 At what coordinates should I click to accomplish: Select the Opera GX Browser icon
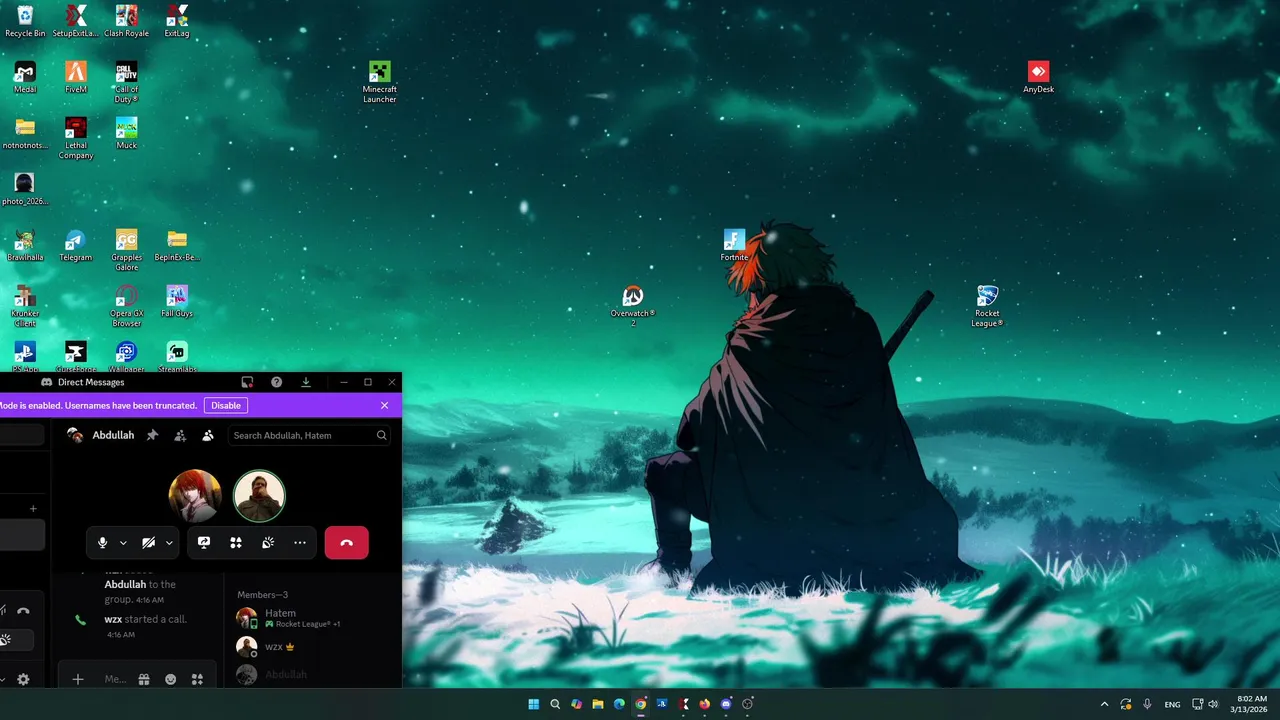(x=126, y=306)
